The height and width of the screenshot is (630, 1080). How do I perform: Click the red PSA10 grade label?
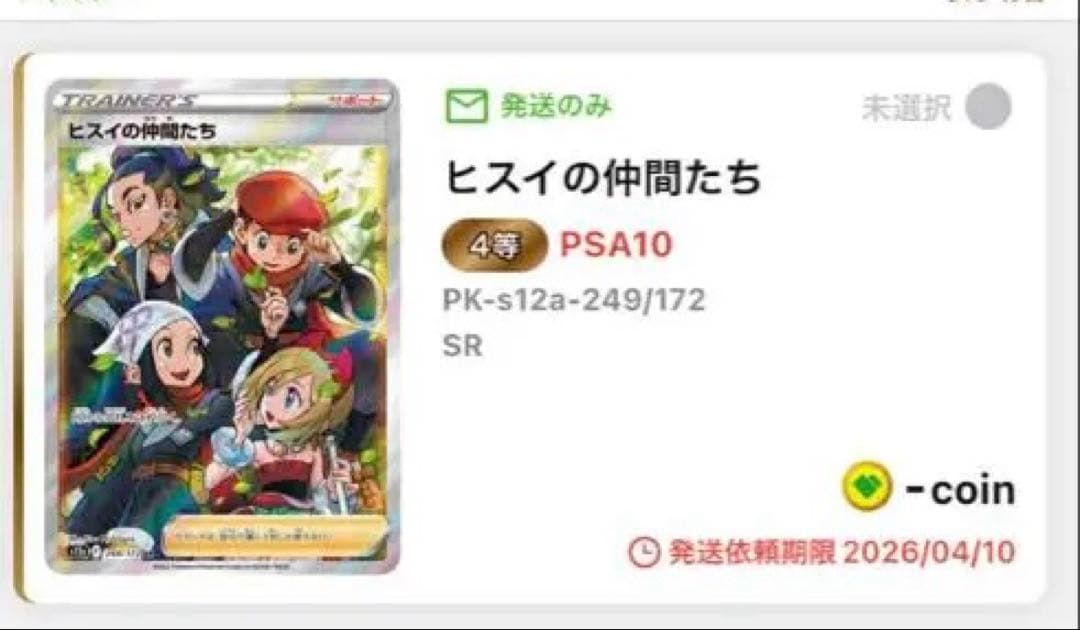click(616, 245)
